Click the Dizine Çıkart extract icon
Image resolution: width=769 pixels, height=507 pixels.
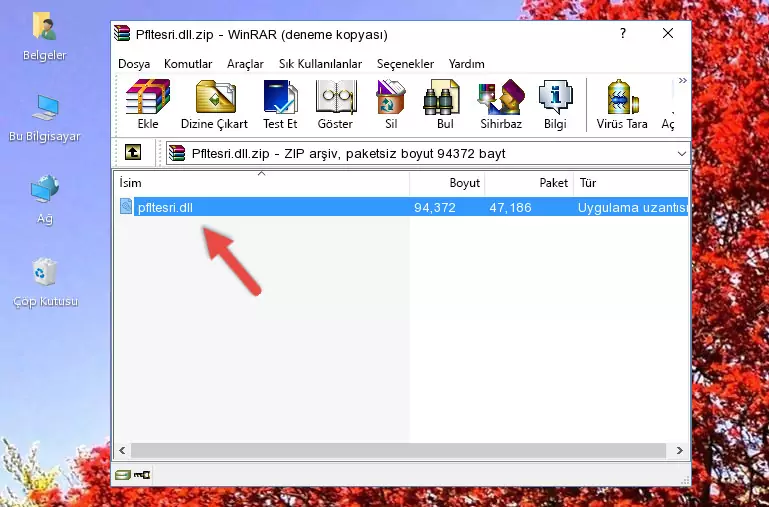pos(215,104)
